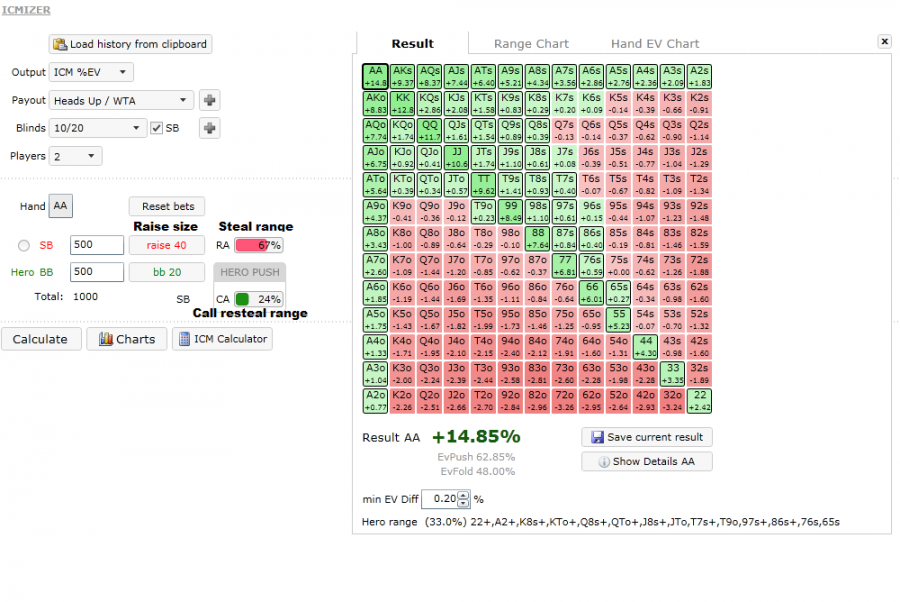Toggle the HERO PUSH button
The height and width of the screenshot is (602, 900).
[250, 273]
